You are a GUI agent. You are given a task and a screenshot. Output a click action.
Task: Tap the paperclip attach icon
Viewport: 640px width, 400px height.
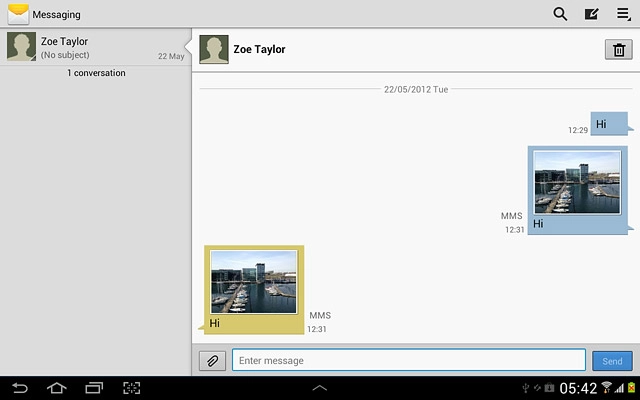point(212,361)
